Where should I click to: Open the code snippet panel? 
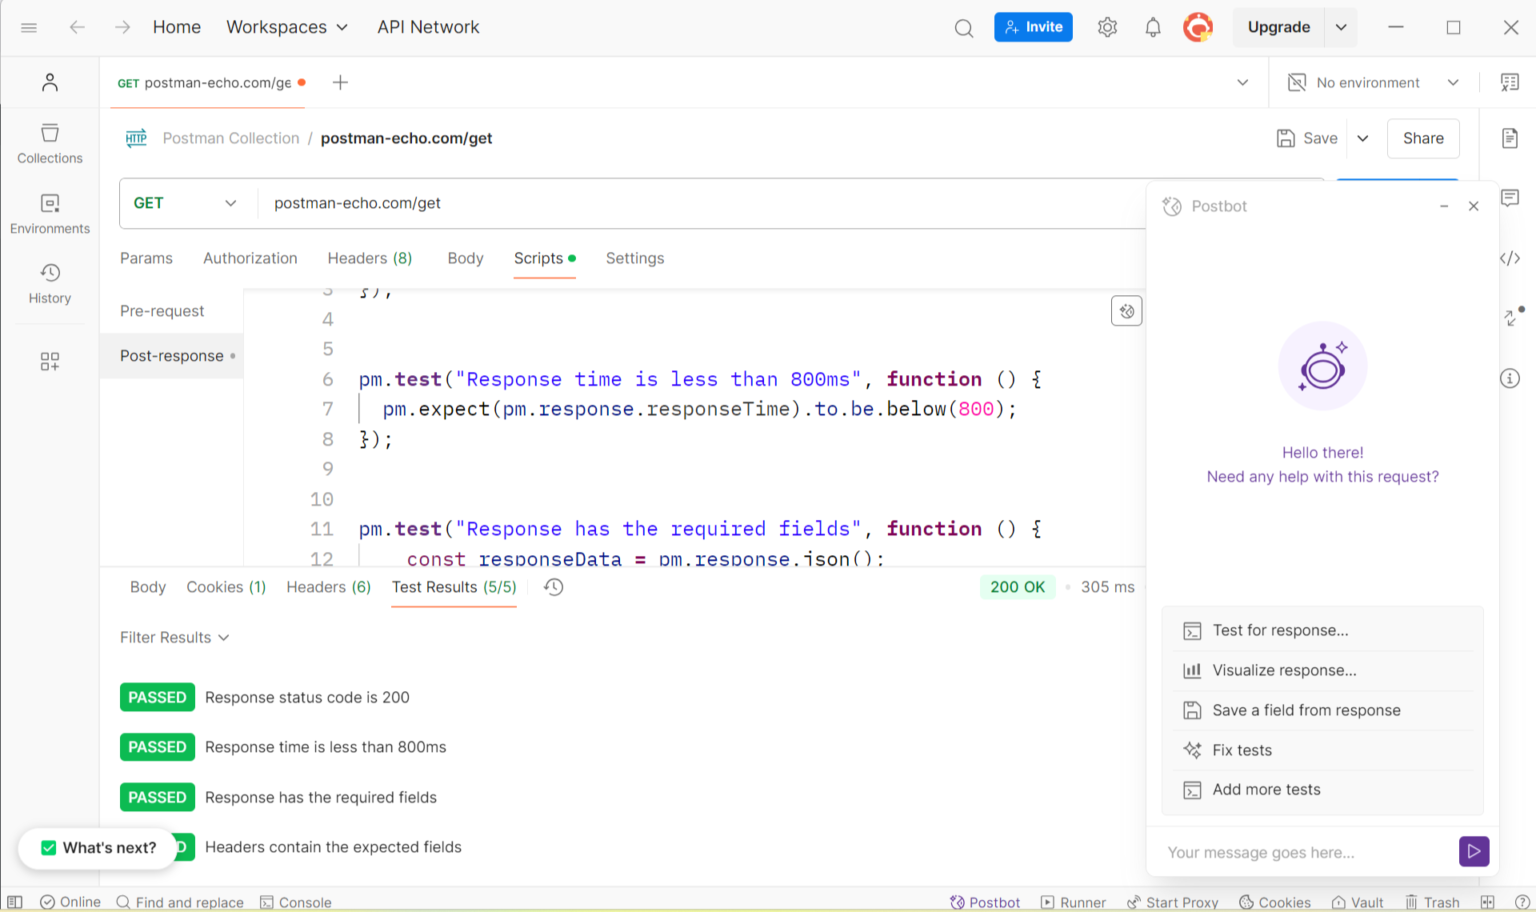[x=1511, y=257]
